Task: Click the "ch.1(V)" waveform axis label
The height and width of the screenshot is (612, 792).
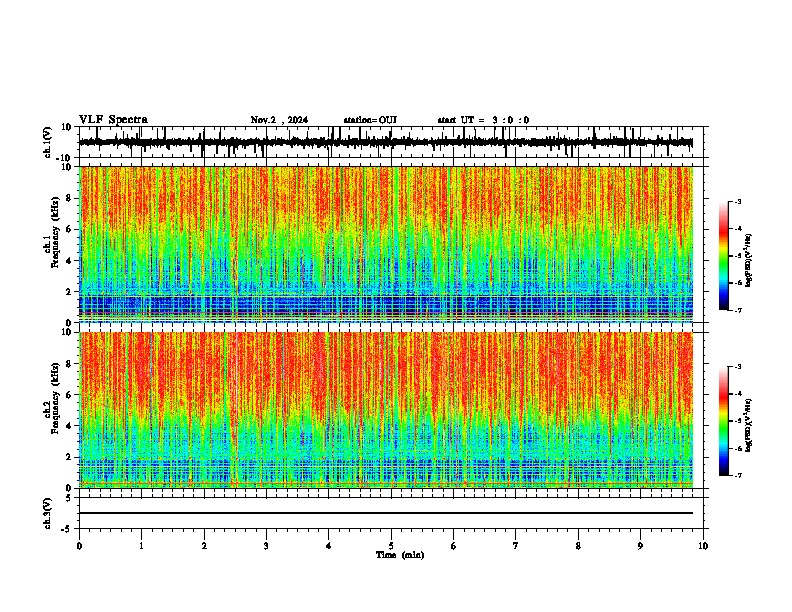Action: click(48, 142)
